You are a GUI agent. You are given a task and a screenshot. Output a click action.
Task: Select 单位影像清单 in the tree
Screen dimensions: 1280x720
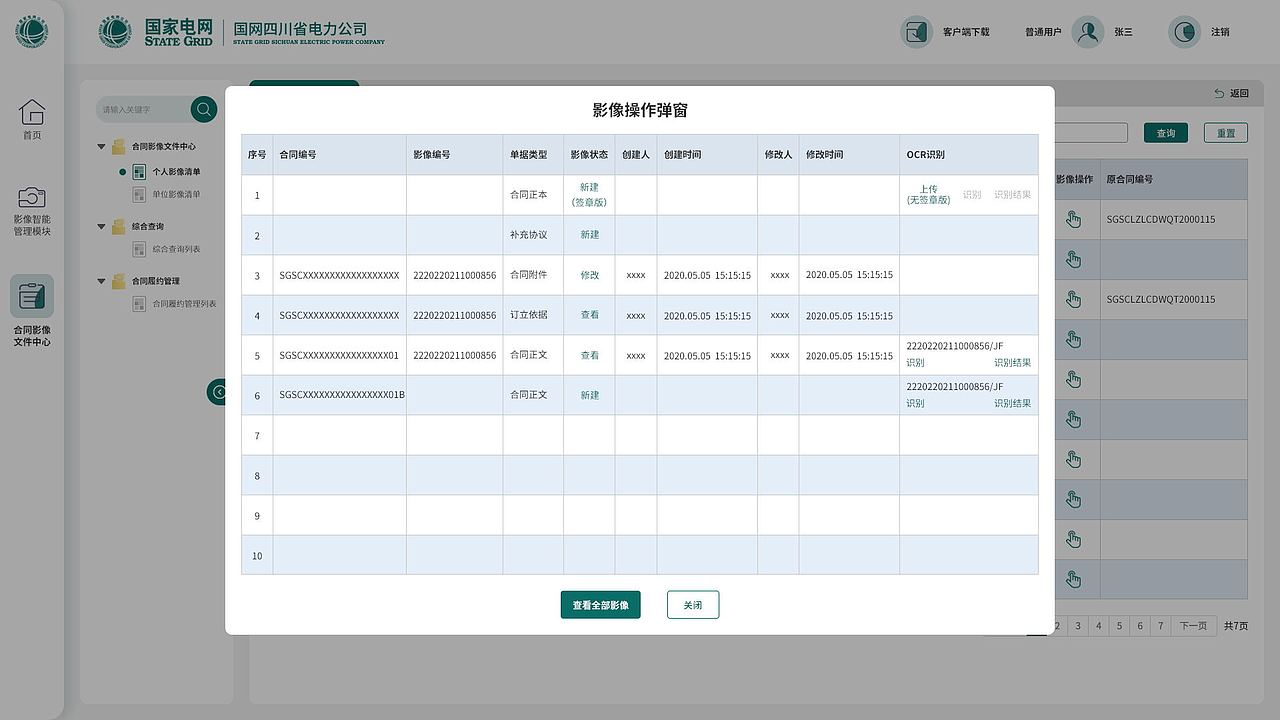(x=176, y=194)
